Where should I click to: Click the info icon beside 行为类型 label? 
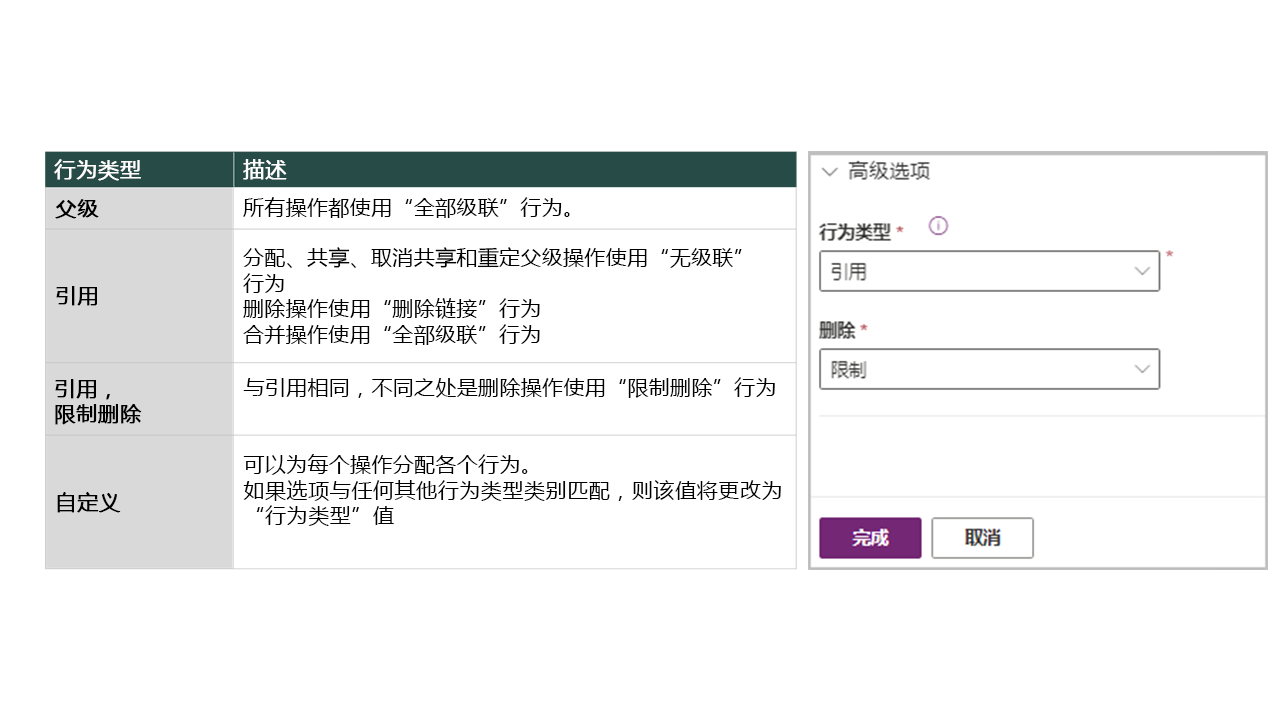[938, 226]
